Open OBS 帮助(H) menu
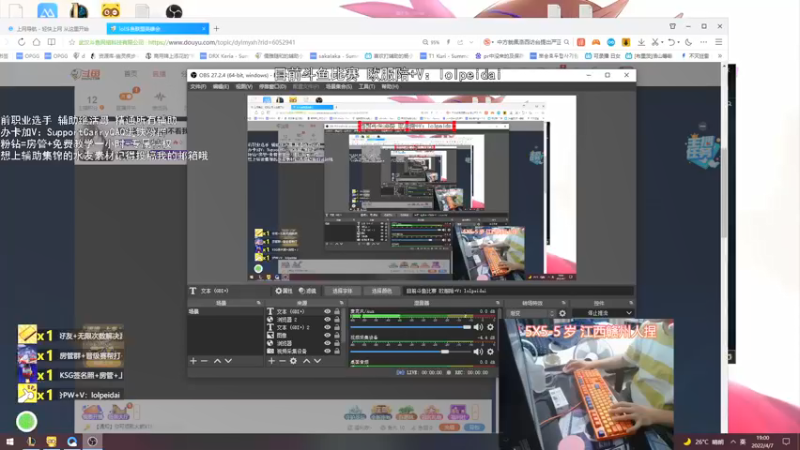This screenshot has height=450, width=800. pos(390,87)
